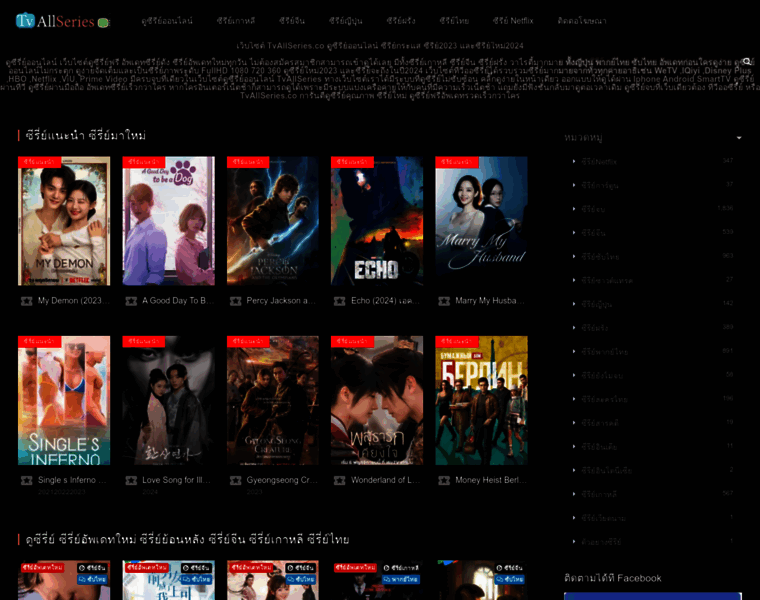This screenshot has height=600, width=760.
Task: Click star icon beside A Good Day To Be
Action: click(131, 301)
